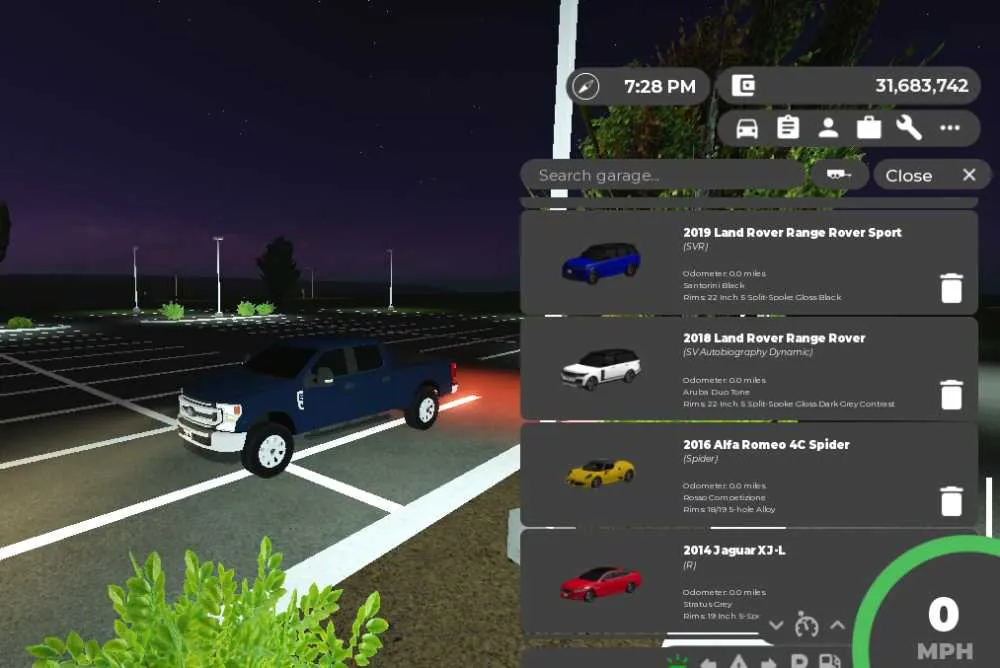The width and height of the screenshot is (1000, 668).
Task: Click the fuel pump icon
Action: coord(828,662)
